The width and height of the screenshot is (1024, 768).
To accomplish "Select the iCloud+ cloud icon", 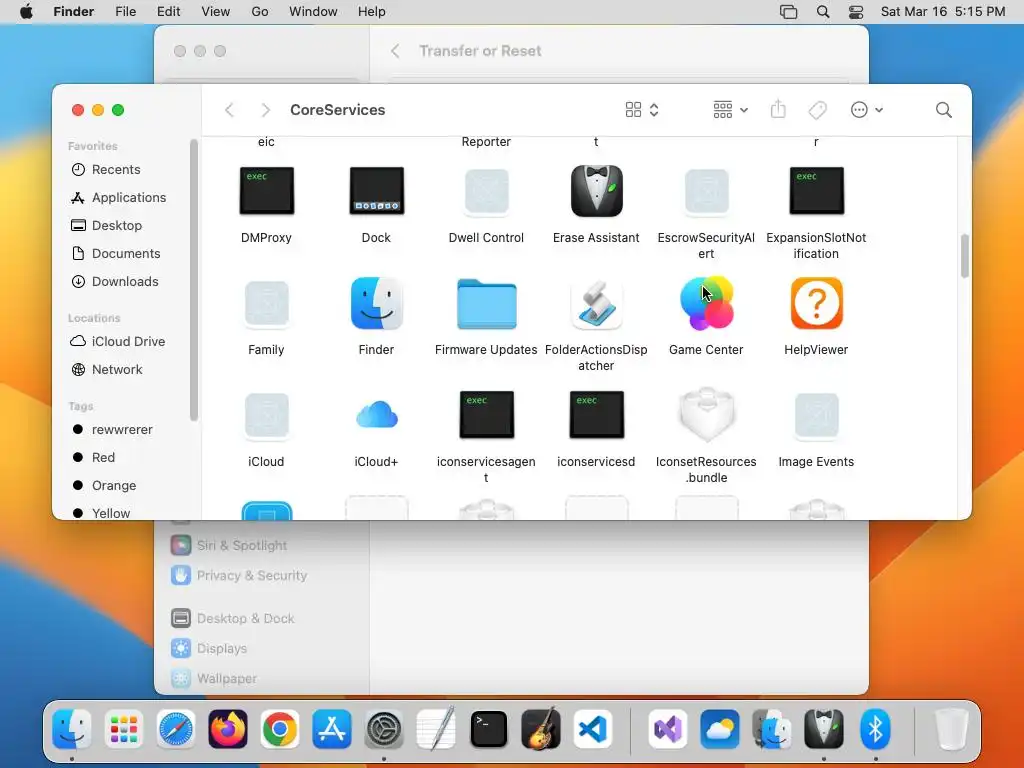I will pyautogui.click(x=376, y=415).
